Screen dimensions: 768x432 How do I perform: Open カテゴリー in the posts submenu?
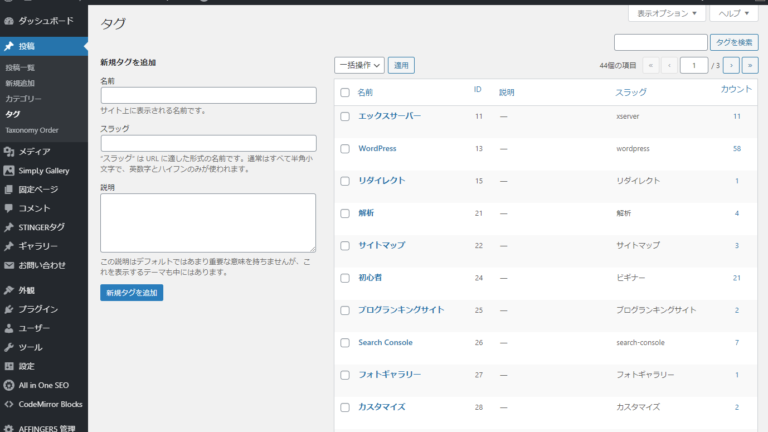pos(23,99)
